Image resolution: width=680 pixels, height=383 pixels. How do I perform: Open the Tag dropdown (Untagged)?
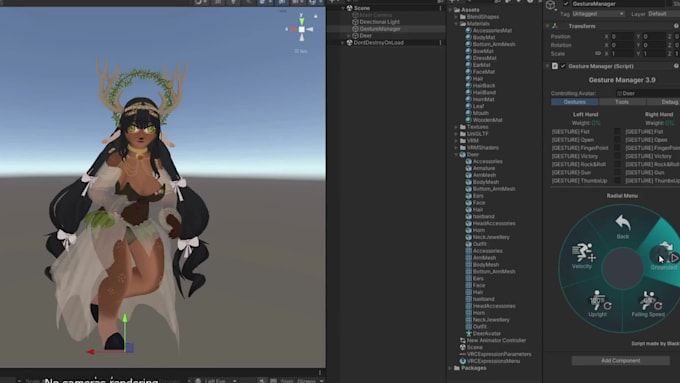[x=598, y=14]
